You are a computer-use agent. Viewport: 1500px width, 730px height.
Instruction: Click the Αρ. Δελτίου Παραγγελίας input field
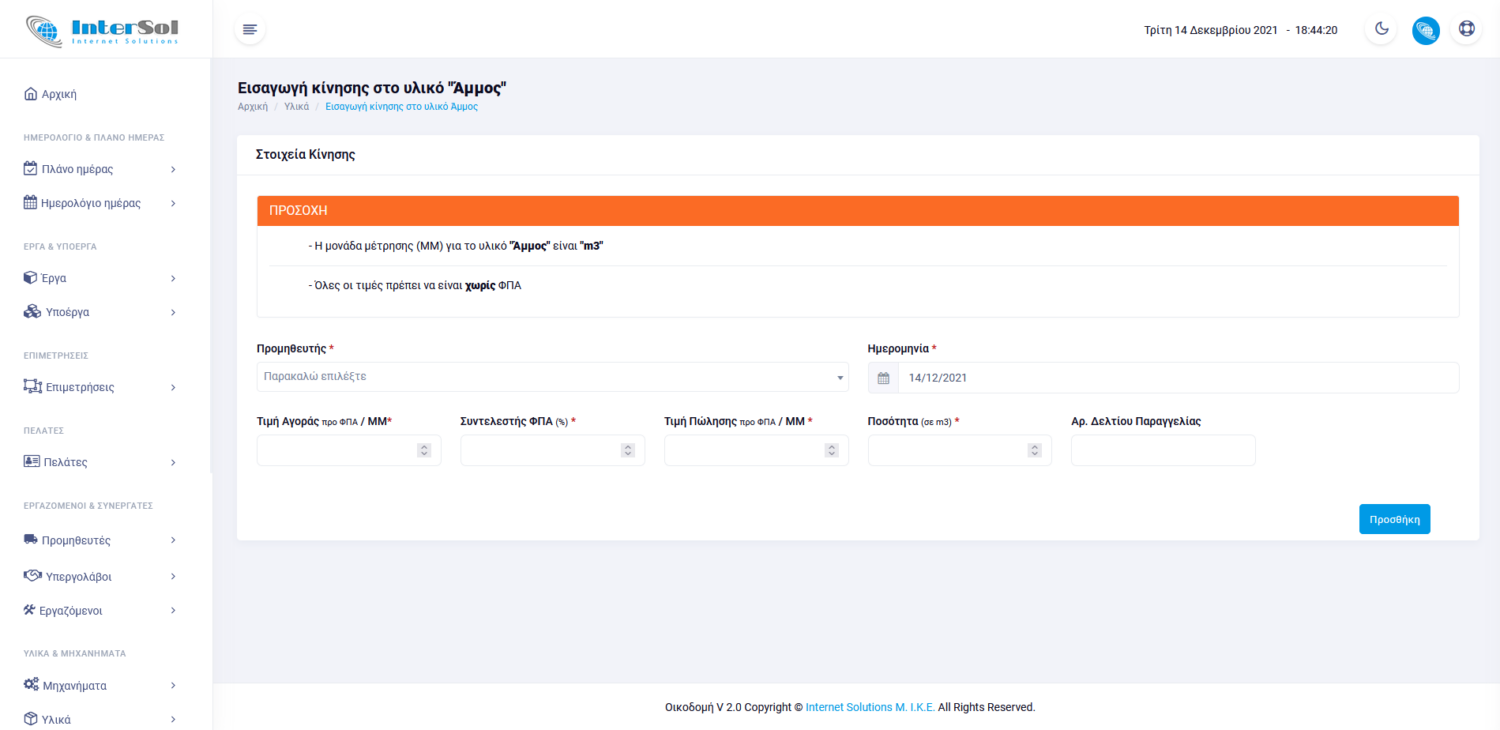point(1162,451)
